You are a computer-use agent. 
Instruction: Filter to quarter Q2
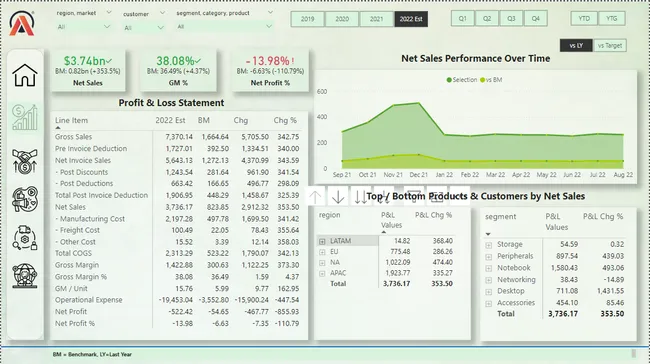click(487, 19)
